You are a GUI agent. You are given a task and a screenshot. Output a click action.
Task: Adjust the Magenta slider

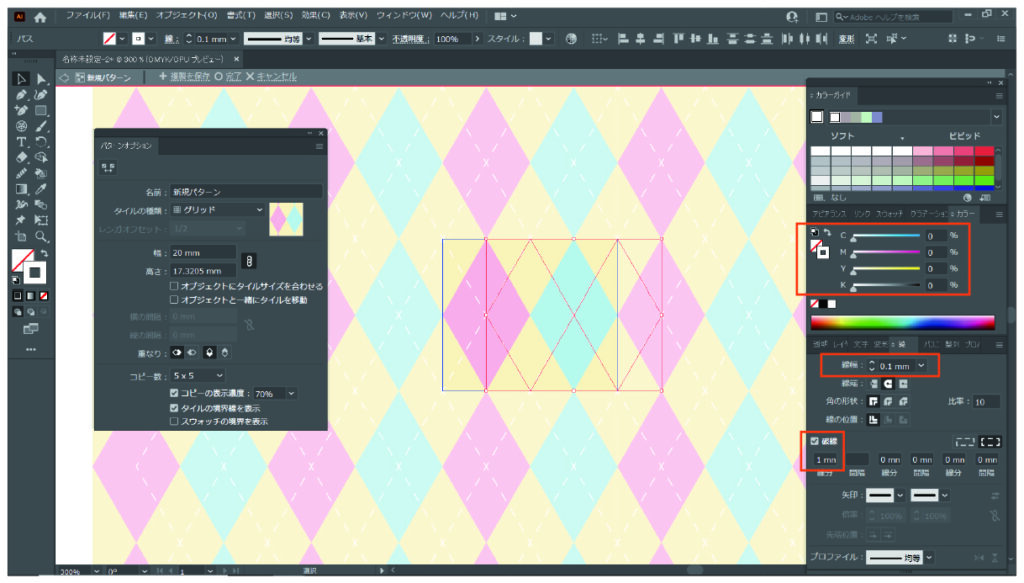[886, 252]
